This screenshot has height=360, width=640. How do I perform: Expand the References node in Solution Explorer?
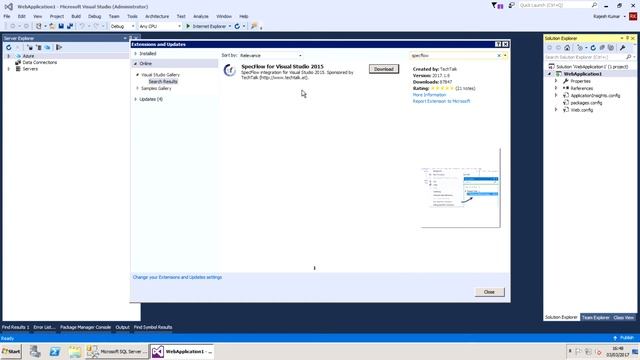click(556, 88)
